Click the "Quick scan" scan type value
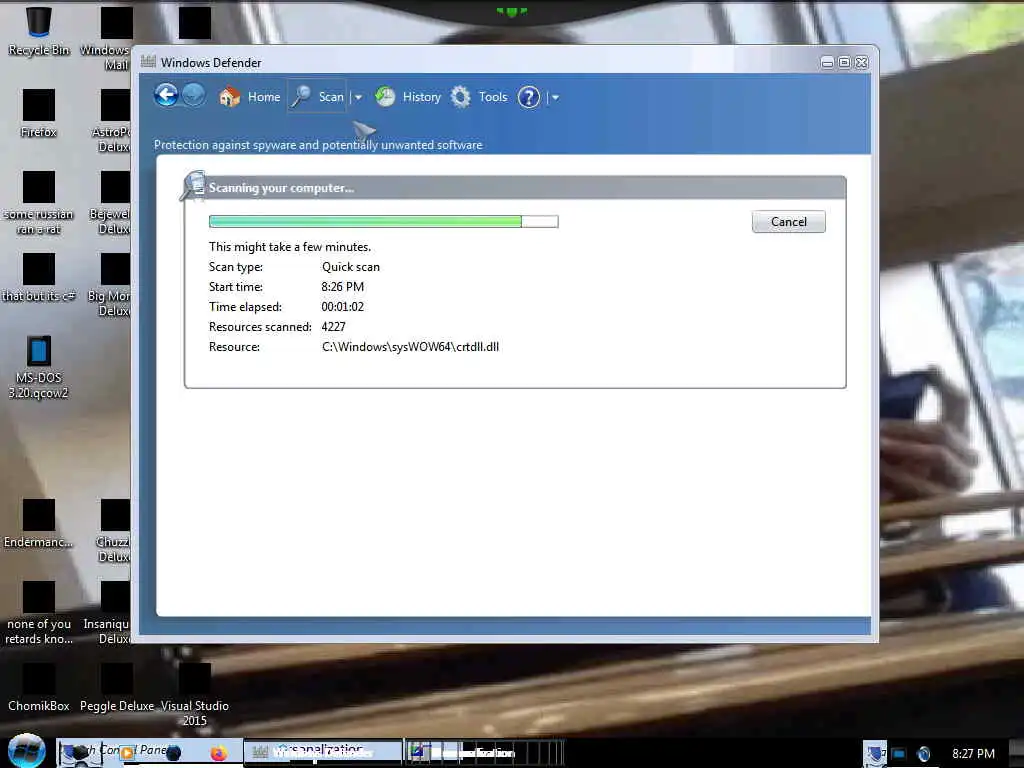 pyautogui.click(x=351, y=267)
